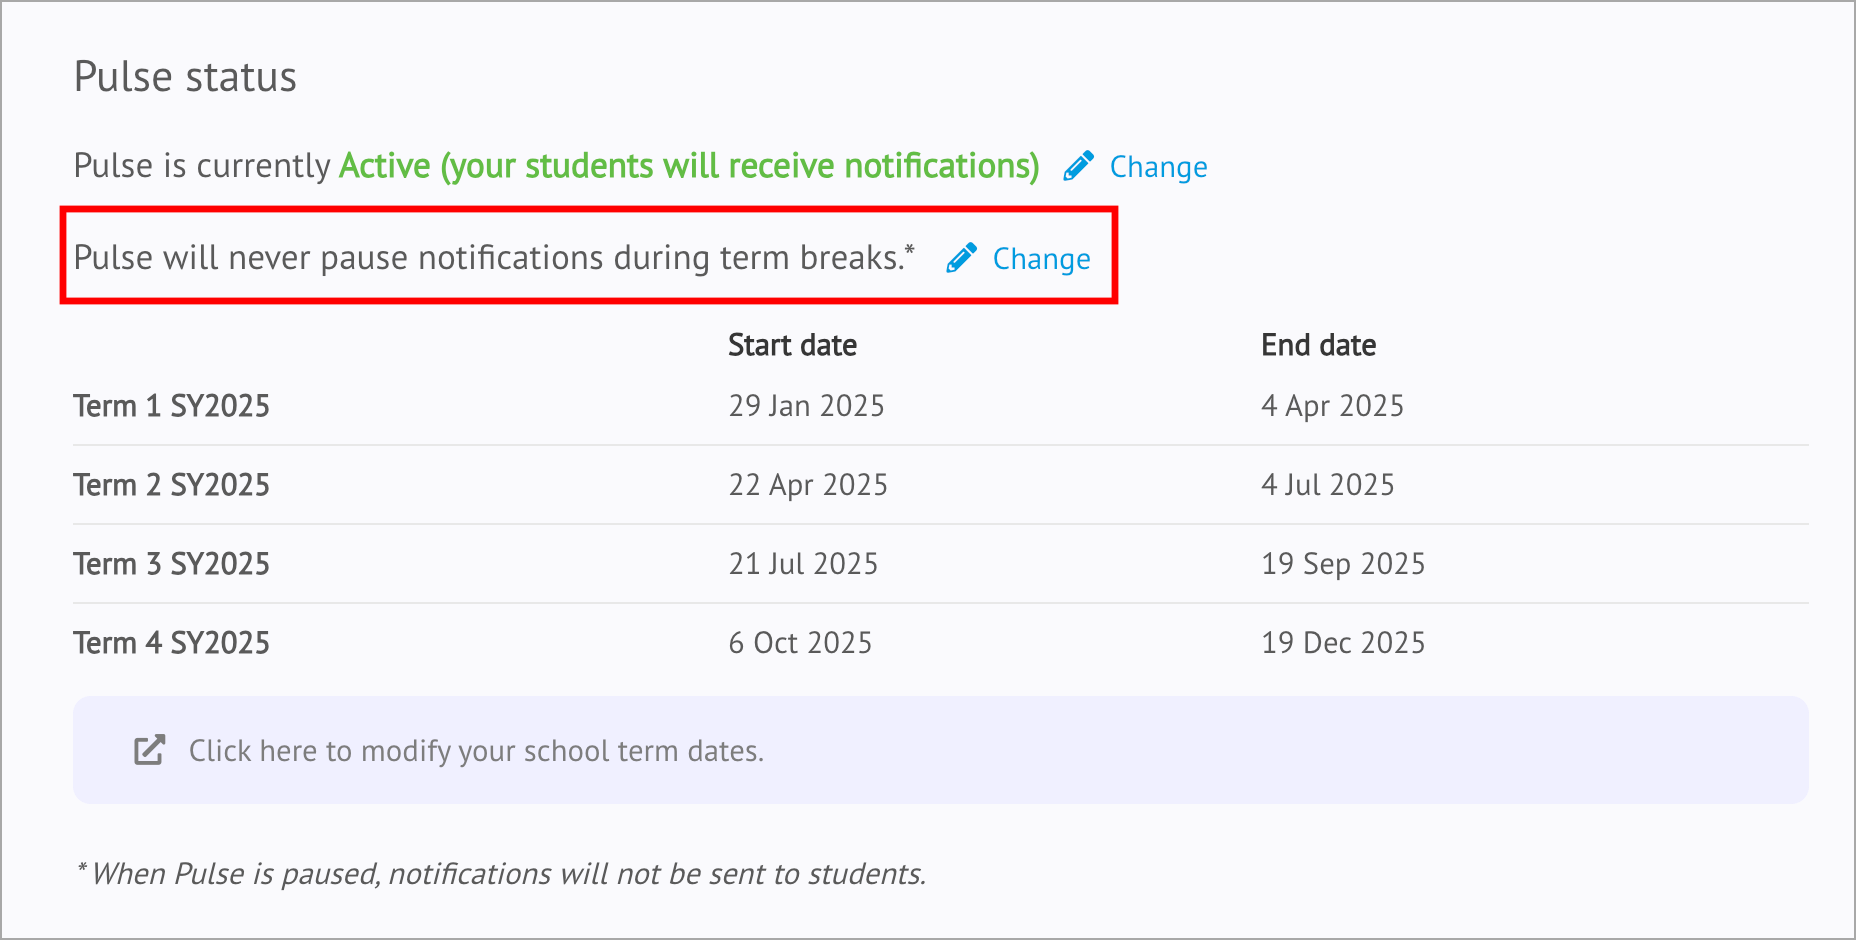This screenshot has height=940, width=1856.
Task: Click the '19 Sep 2025' end date
Action: click(1343, 564)
